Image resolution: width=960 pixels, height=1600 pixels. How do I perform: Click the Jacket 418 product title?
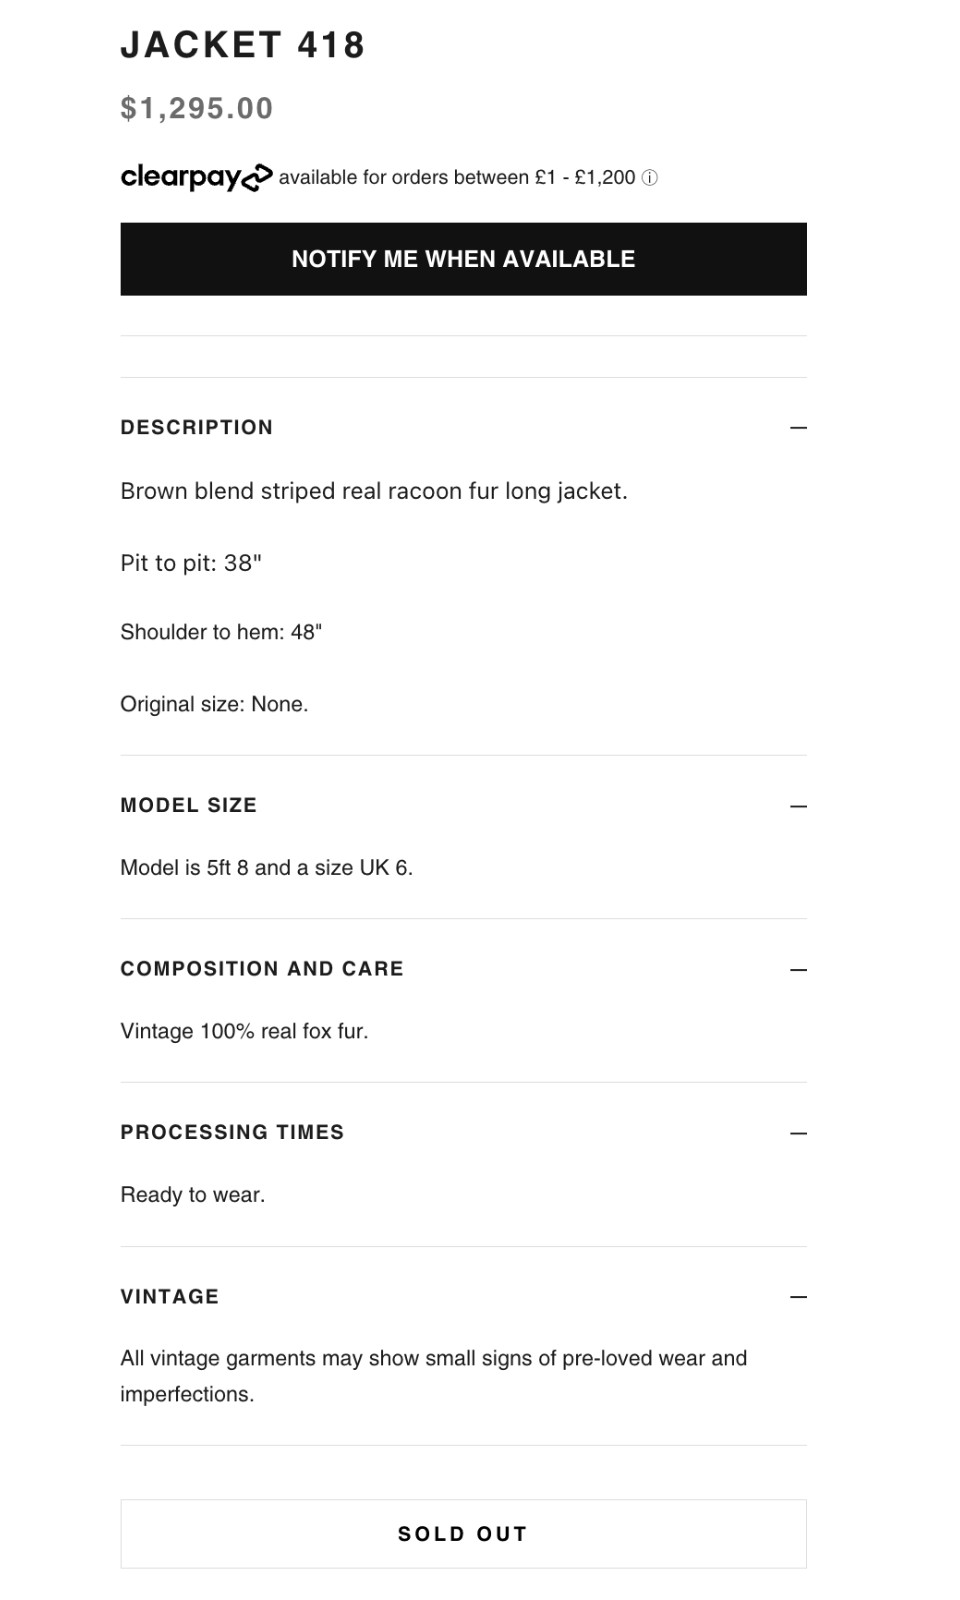243,45
